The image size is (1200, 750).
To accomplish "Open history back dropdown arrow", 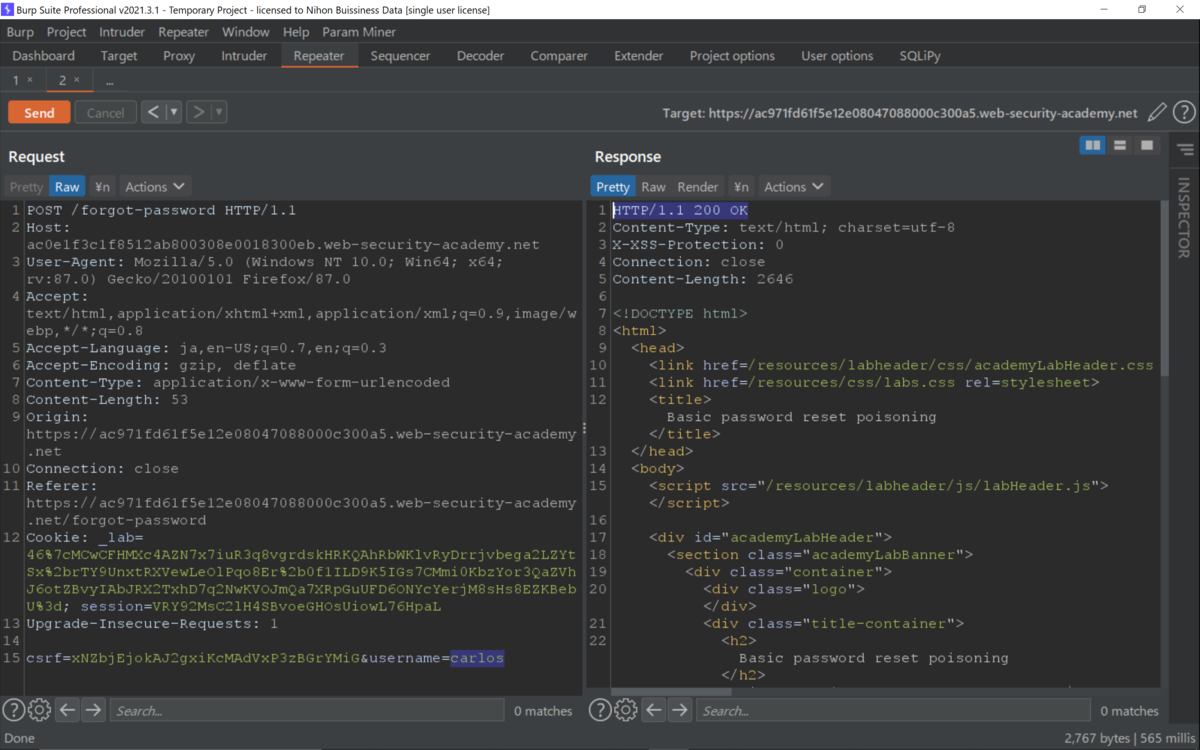I will point(174,113).
